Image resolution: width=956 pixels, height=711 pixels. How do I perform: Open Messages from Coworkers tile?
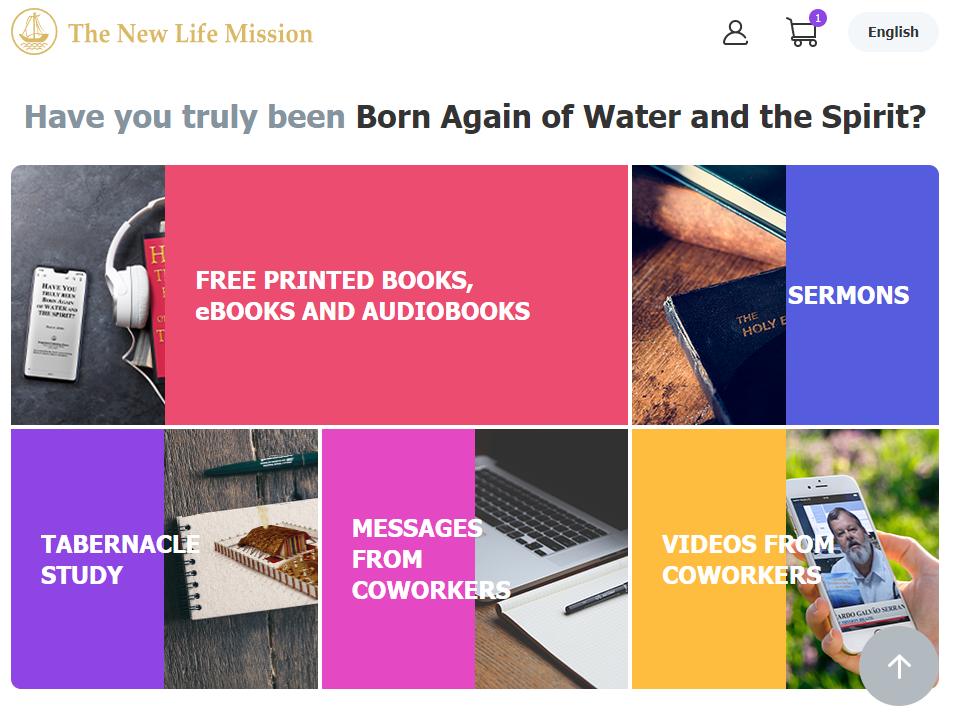[417, 559]
